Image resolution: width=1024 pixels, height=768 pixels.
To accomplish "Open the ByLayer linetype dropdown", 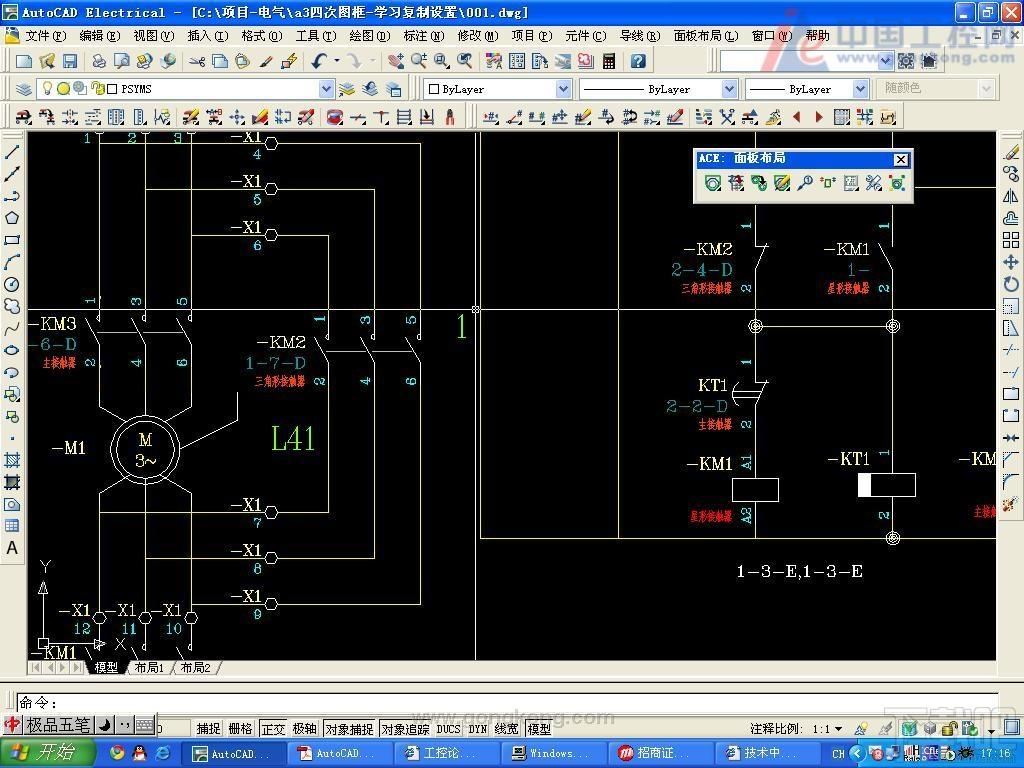I will coord(729,89).
